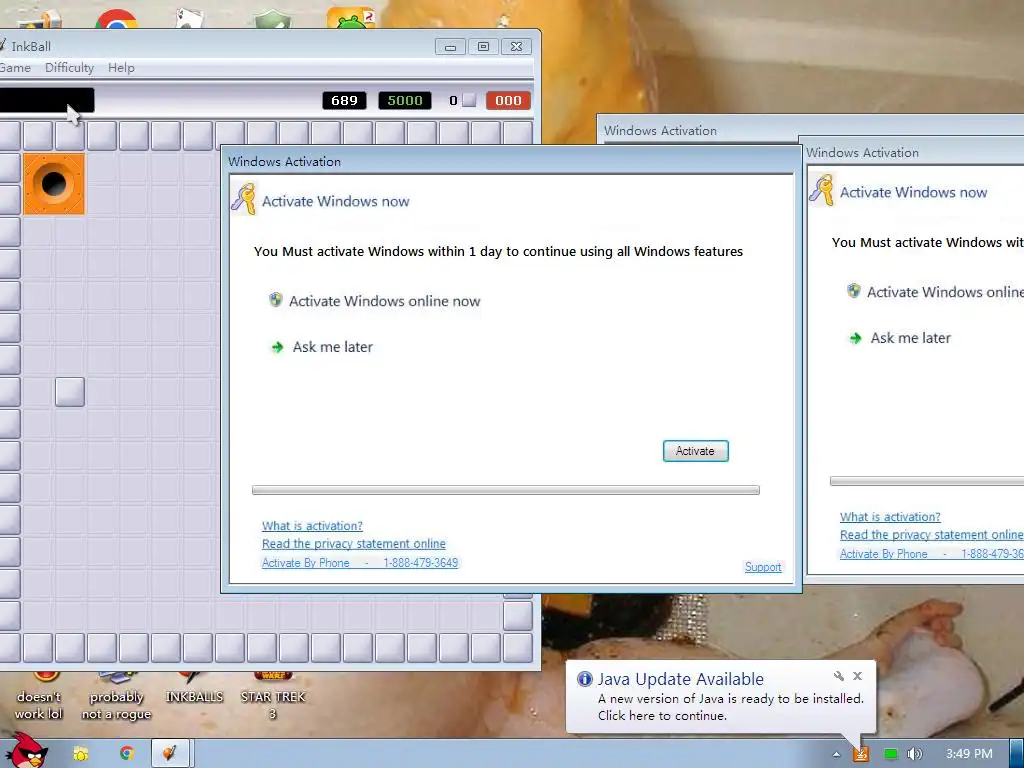Viewport: 1024px width, 768px height.
Task: Click the green shield desktop icon at top
Action: (273, 20)
